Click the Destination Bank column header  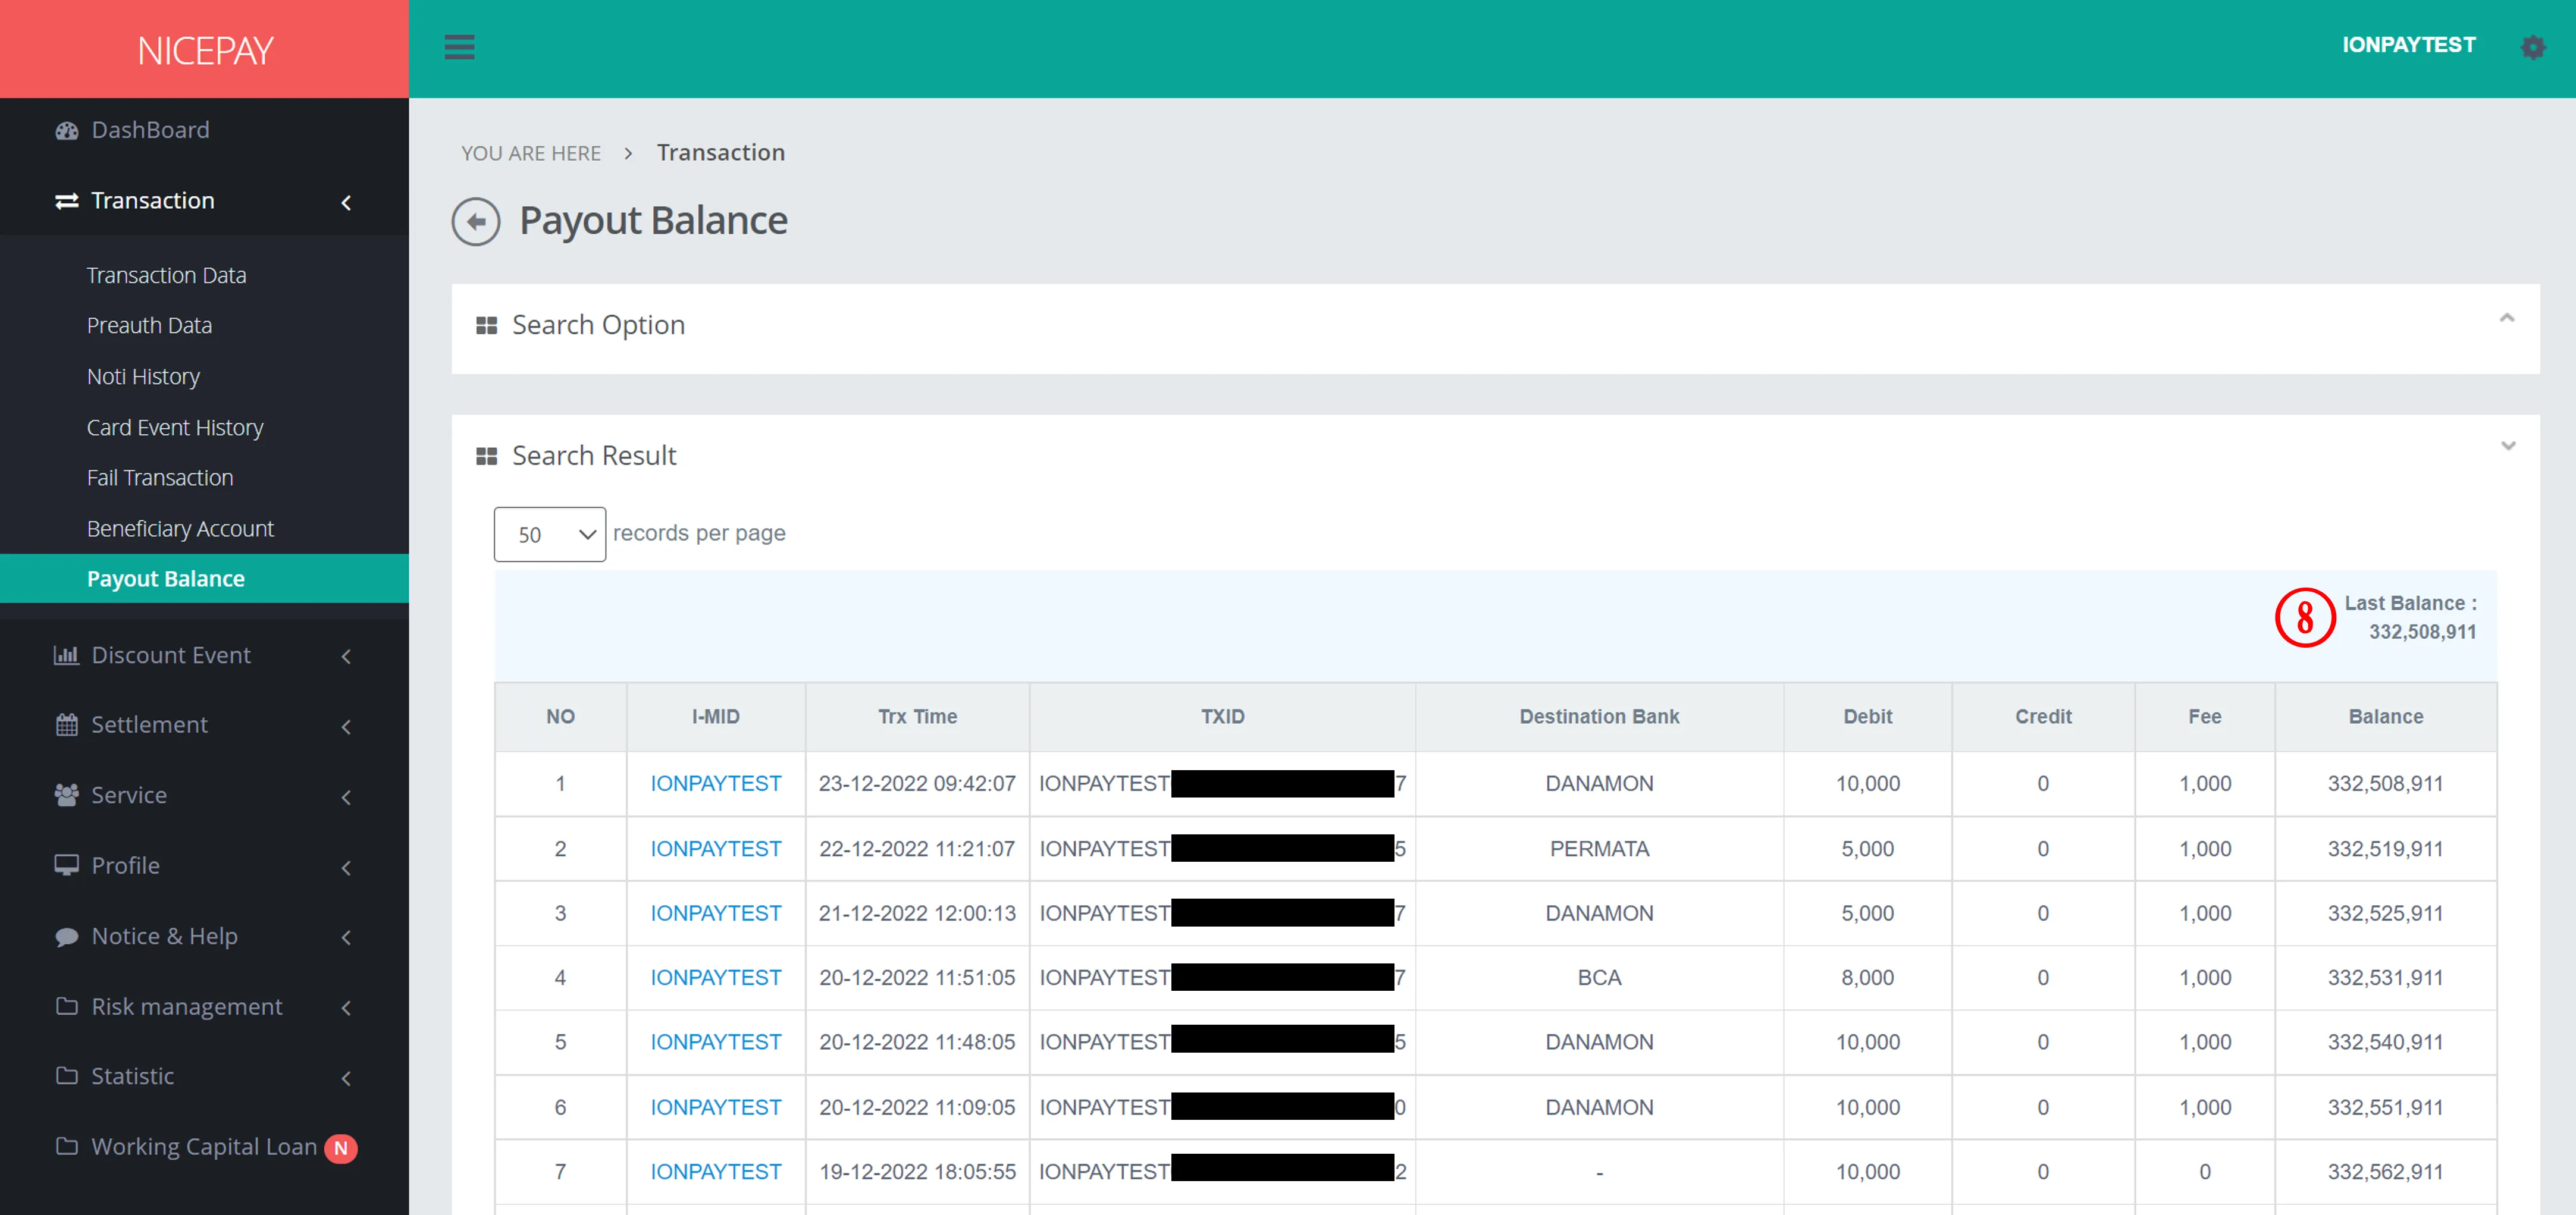coord(1599,717)
